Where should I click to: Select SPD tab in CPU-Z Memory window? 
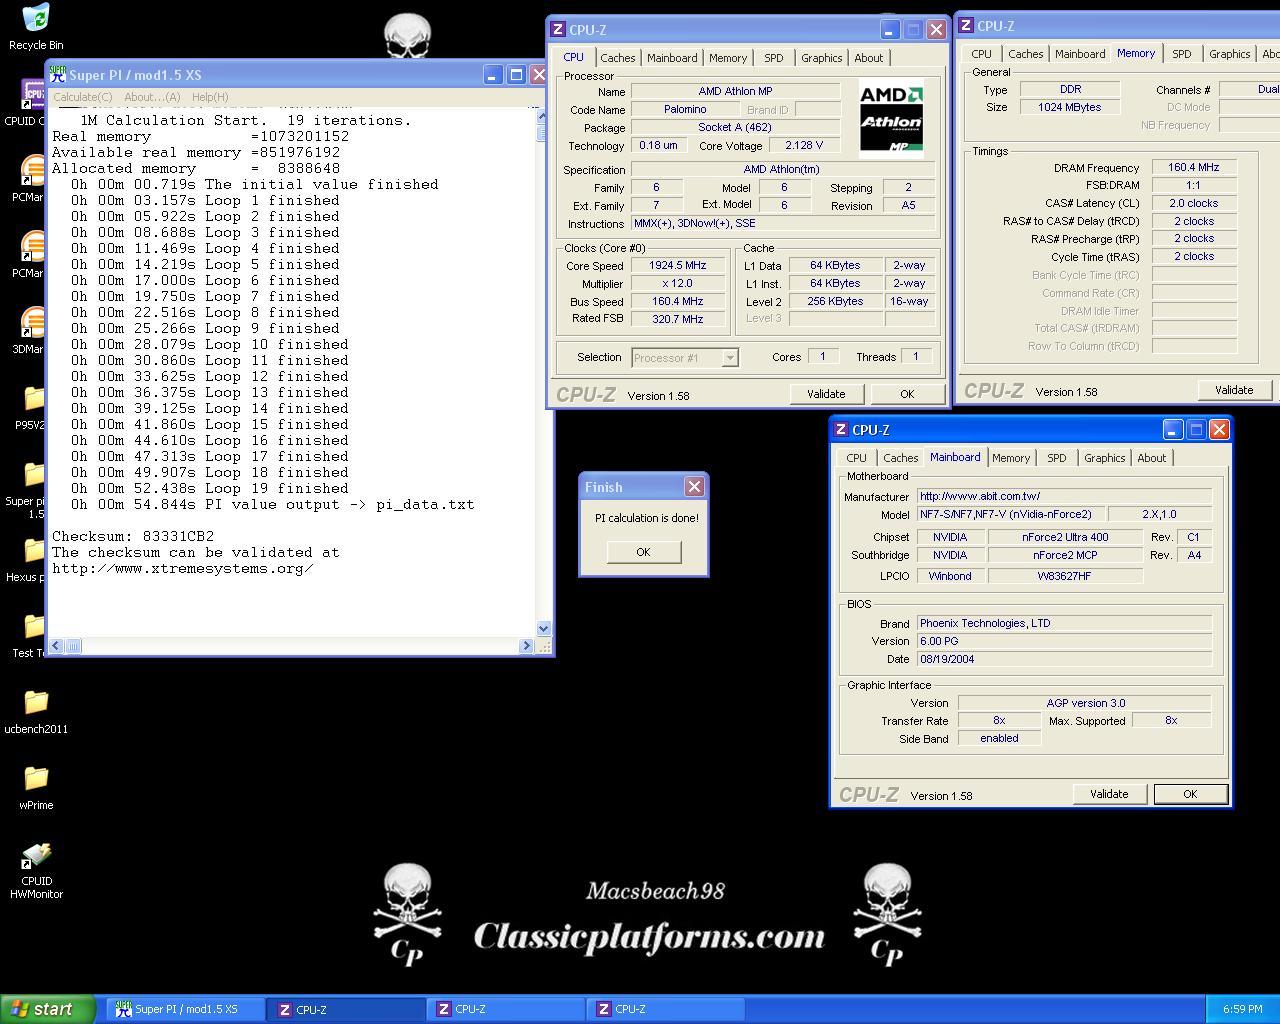[x=1182, y=54]
